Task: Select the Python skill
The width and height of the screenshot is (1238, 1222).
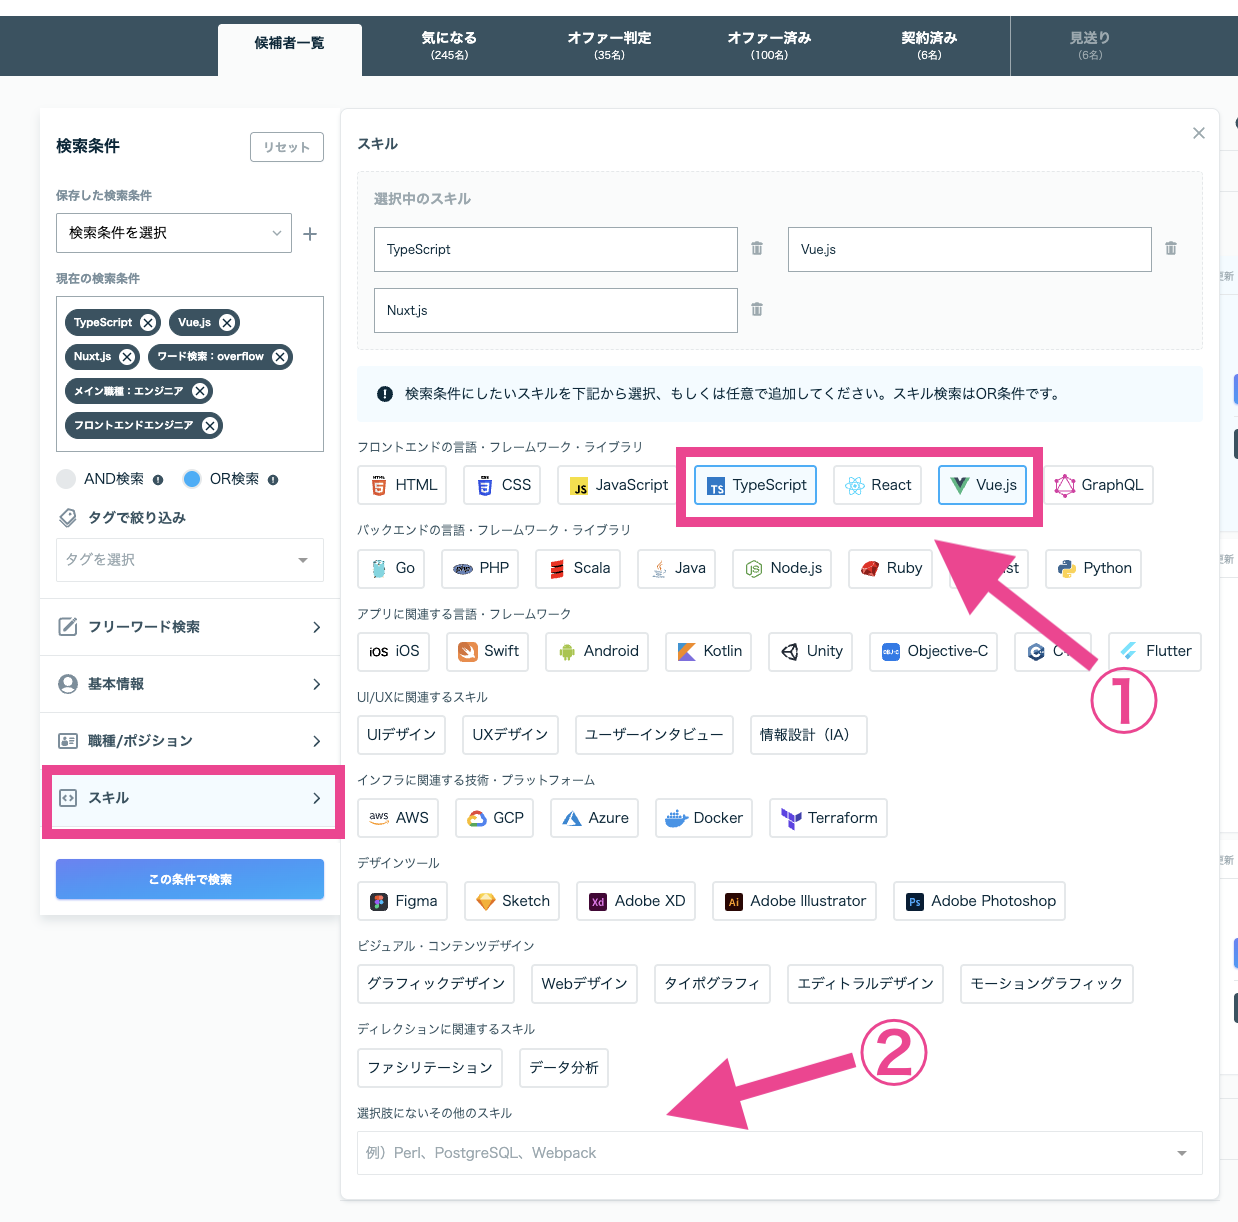Action: pyautogui.click(x=1093, y=568)
